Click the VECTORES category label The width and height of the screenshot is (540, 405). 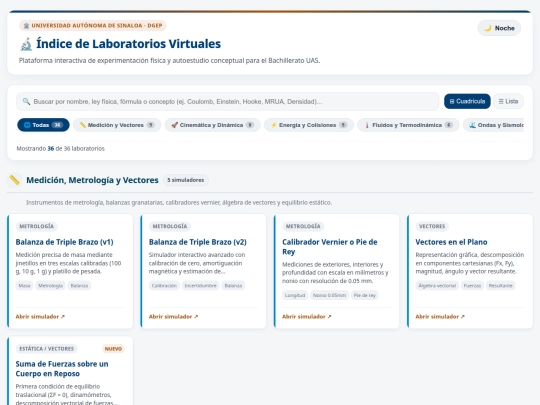432,226
